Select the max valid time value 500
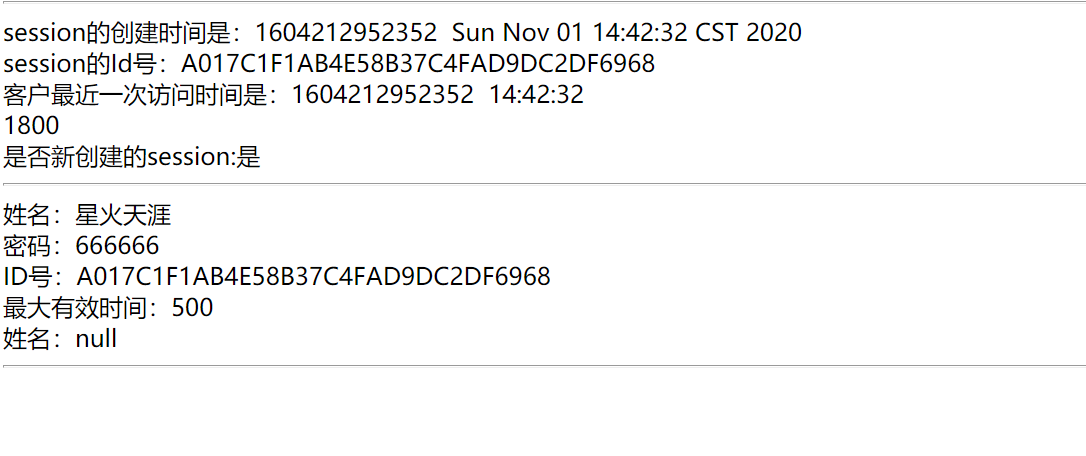This screenshot has height=456, width=1086. coord(193,308)
